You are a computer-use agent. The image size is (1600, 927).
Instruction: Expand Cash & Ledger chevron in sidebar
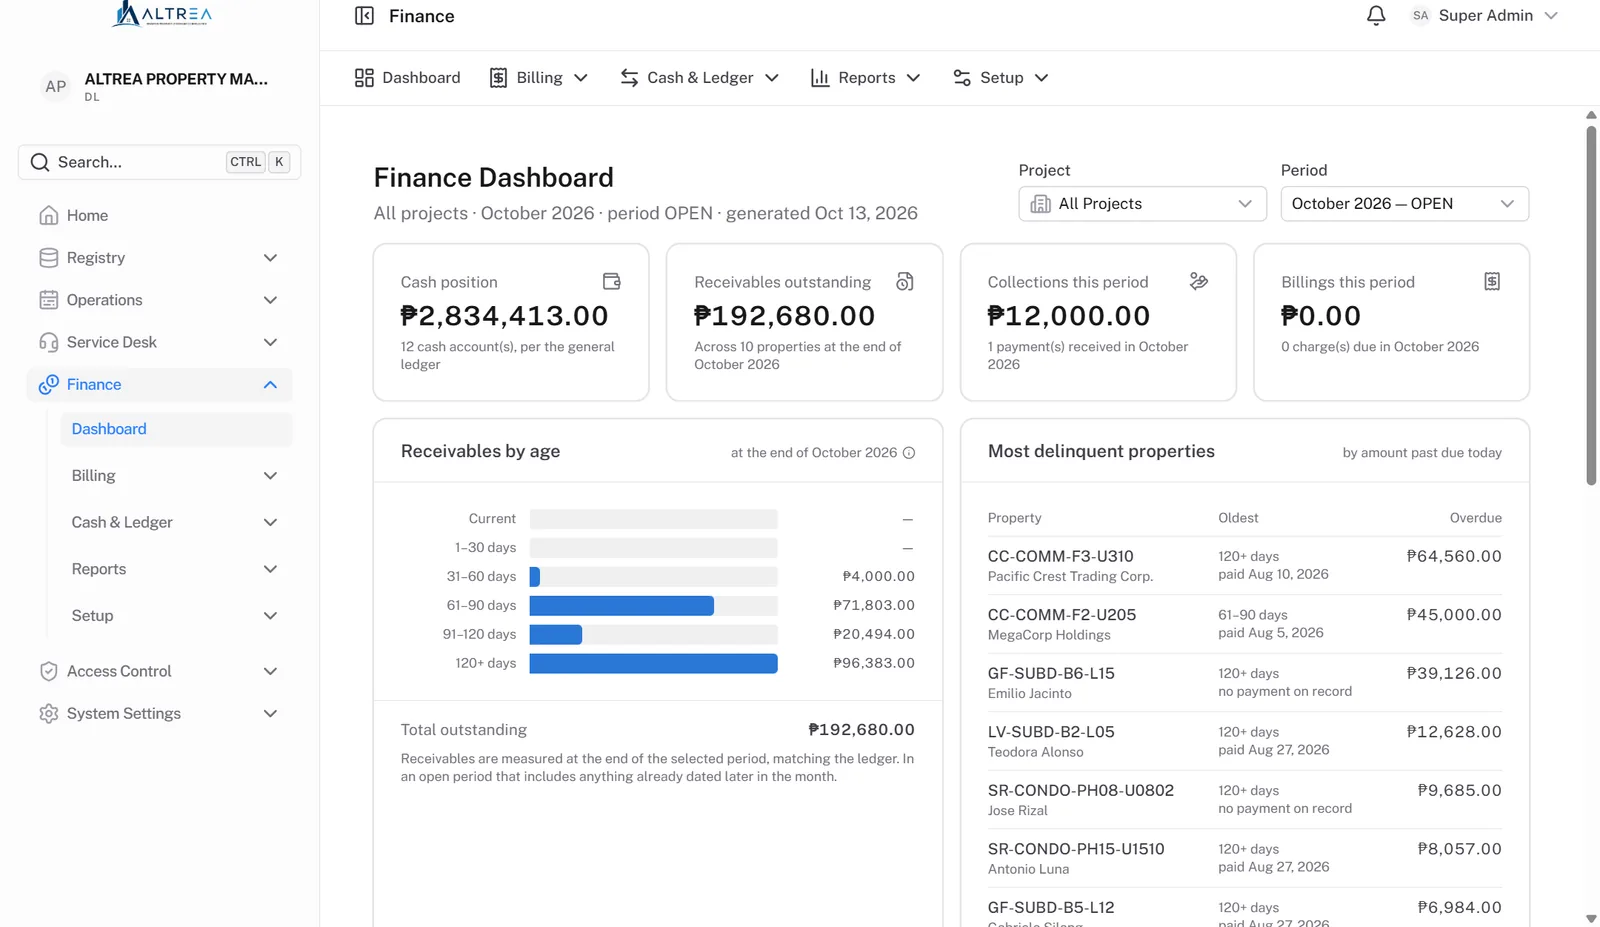pos(270,523)
